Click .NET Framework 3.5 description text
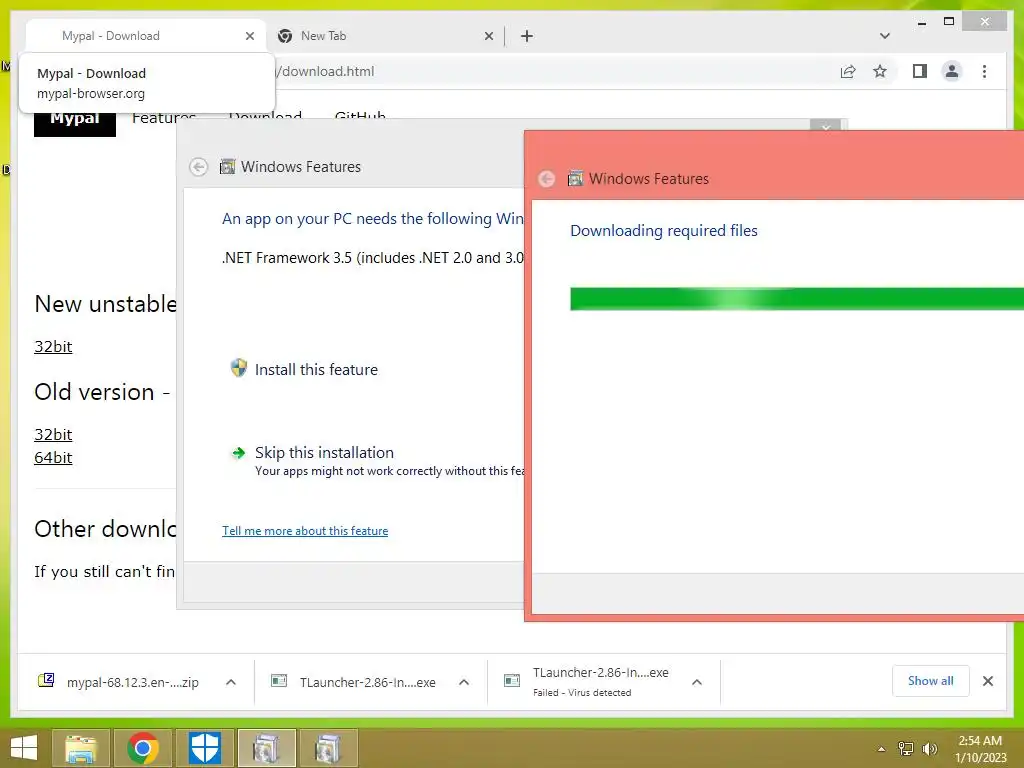The image size is (1024, 768). point(373,258)
